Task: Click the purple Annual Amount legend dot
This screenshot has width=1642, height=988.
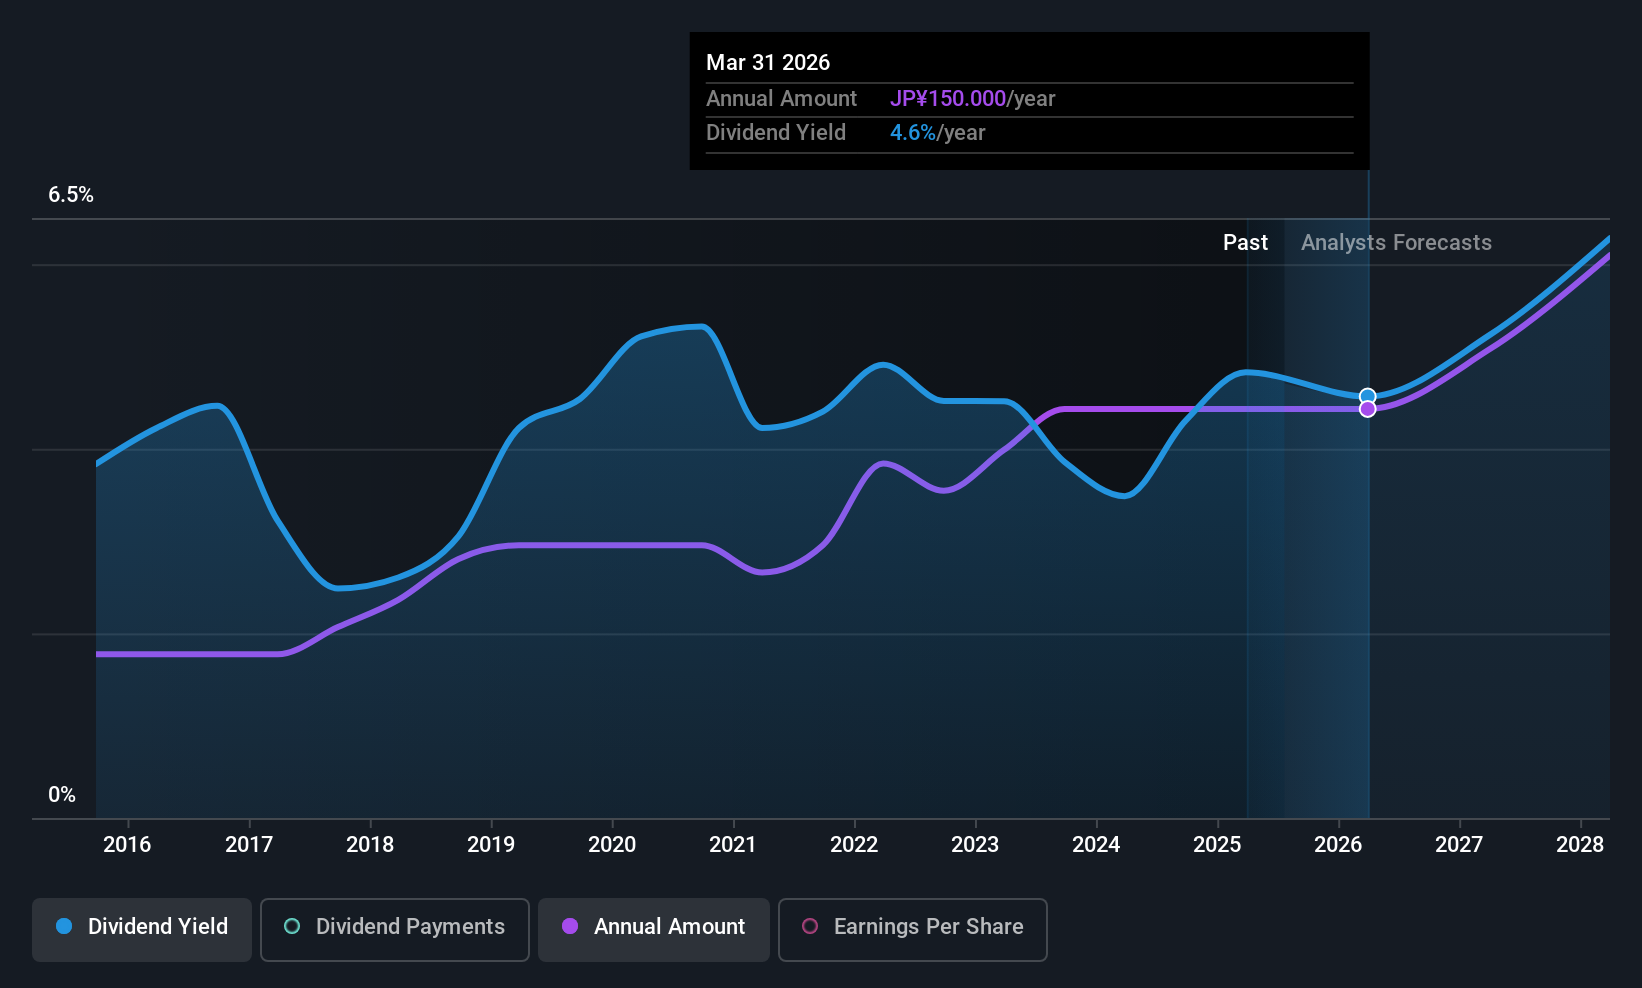Action: tap(570, 927)
